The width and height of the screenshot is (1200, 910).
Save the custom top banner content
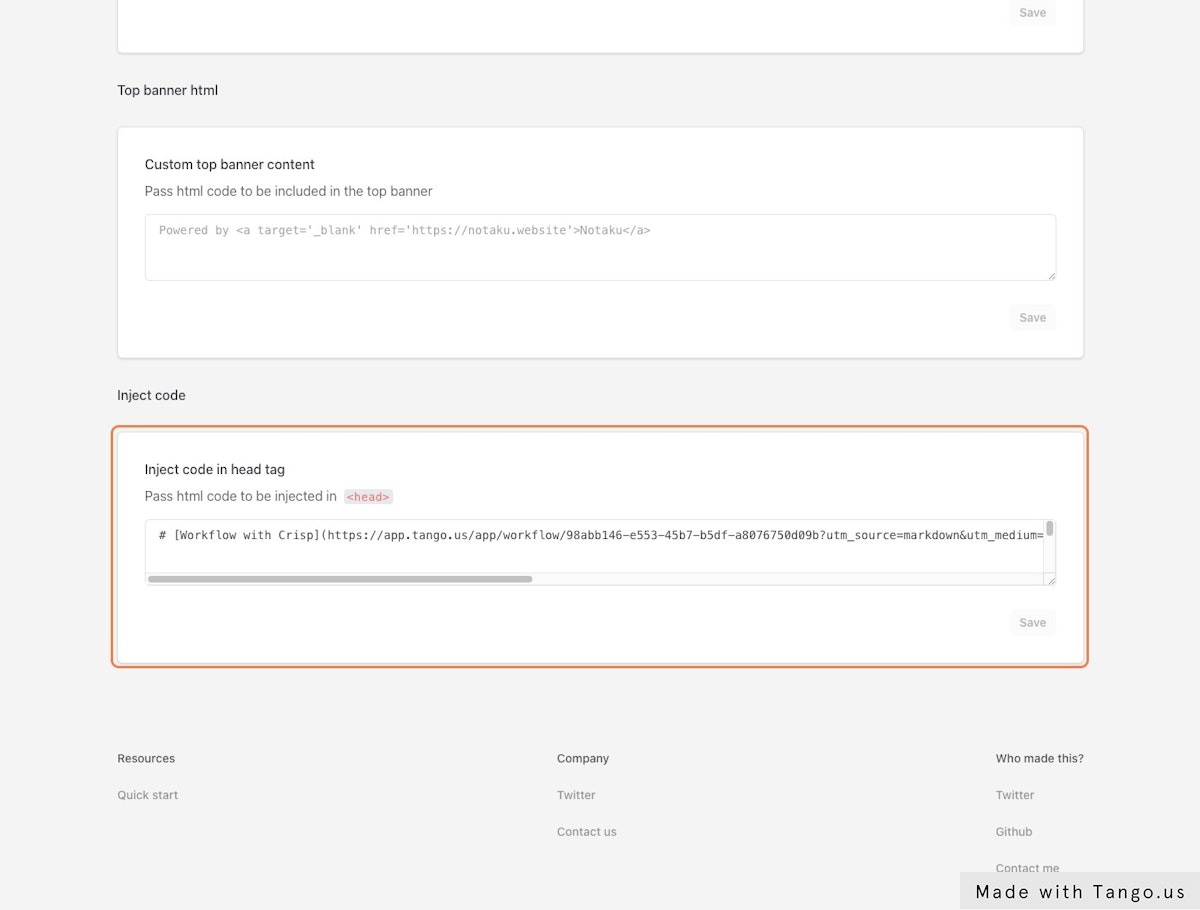tap(1032, 318)
